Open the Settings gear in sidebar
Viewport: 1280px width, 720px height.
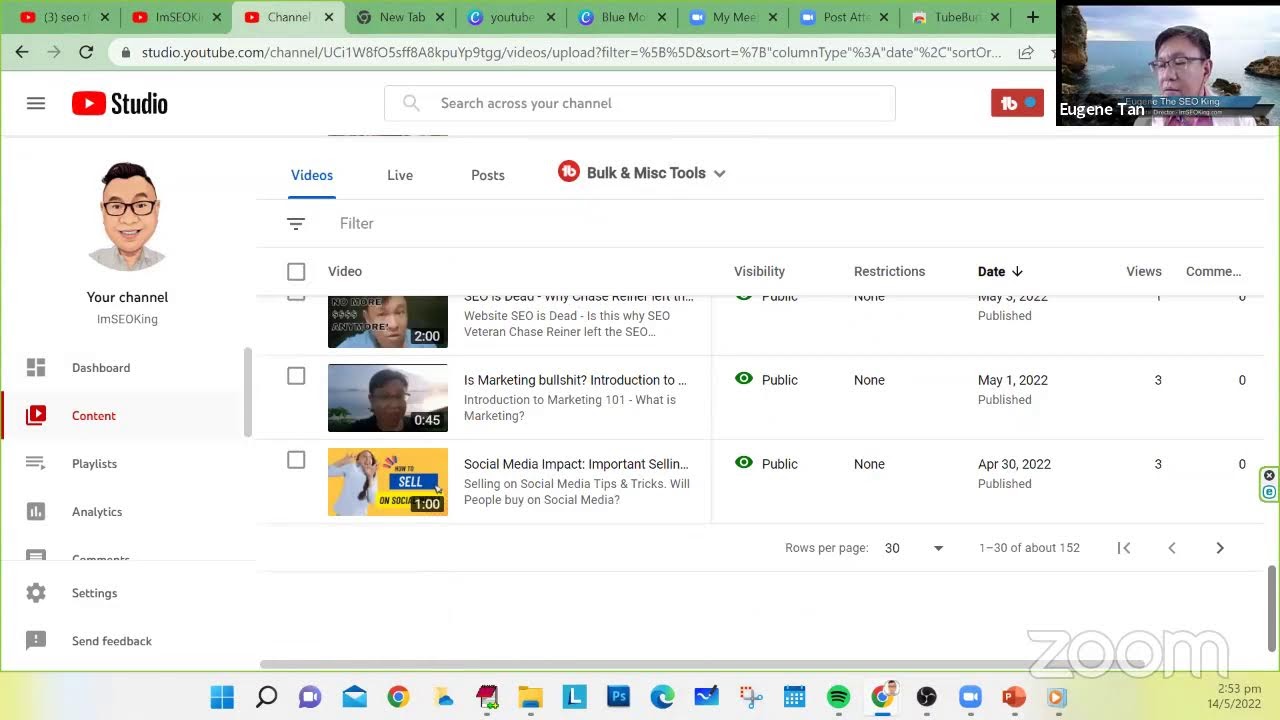[36, 593]
